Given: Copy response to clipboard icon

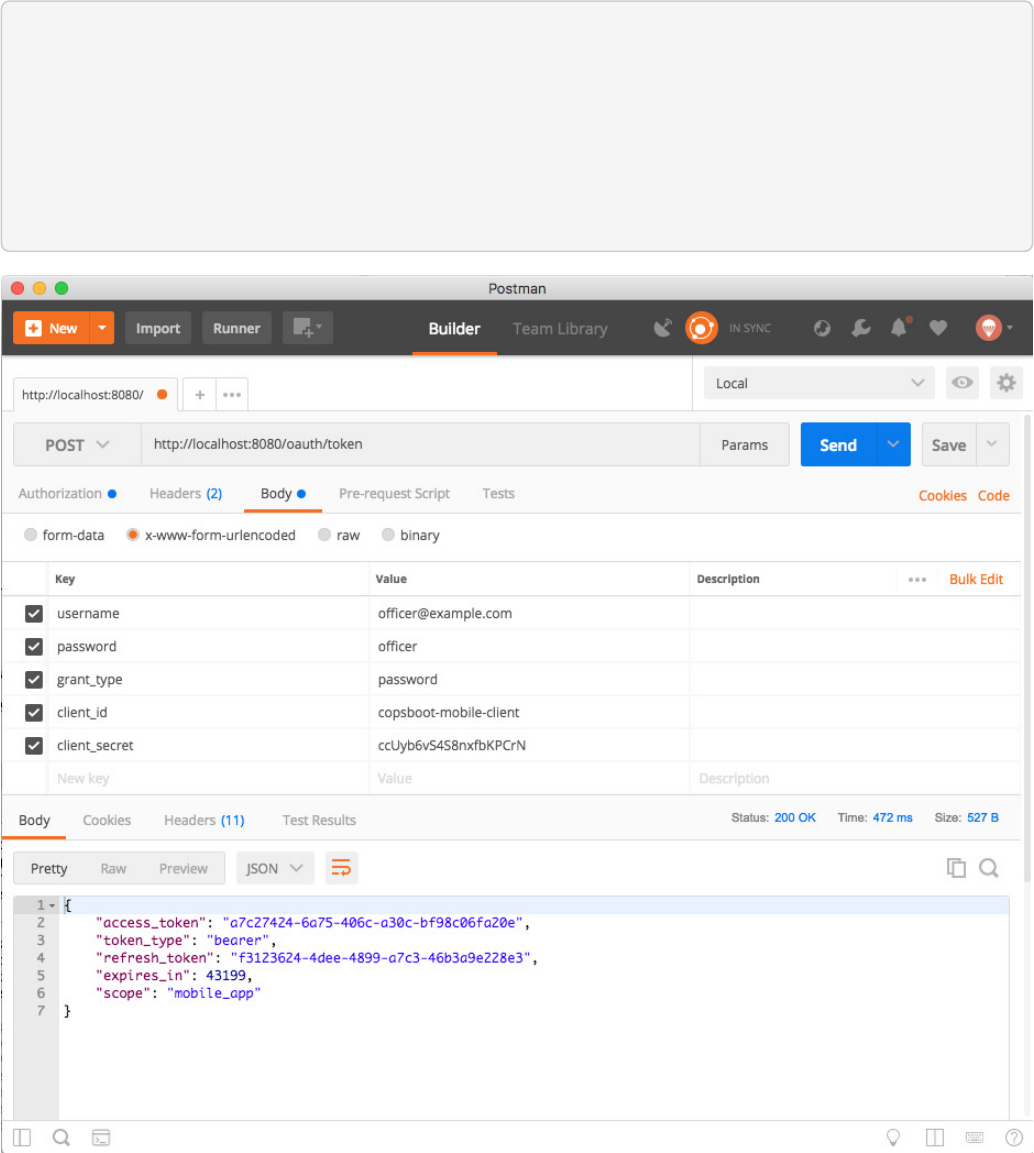Looking at the screenshot, I should (x=956, y=868).
